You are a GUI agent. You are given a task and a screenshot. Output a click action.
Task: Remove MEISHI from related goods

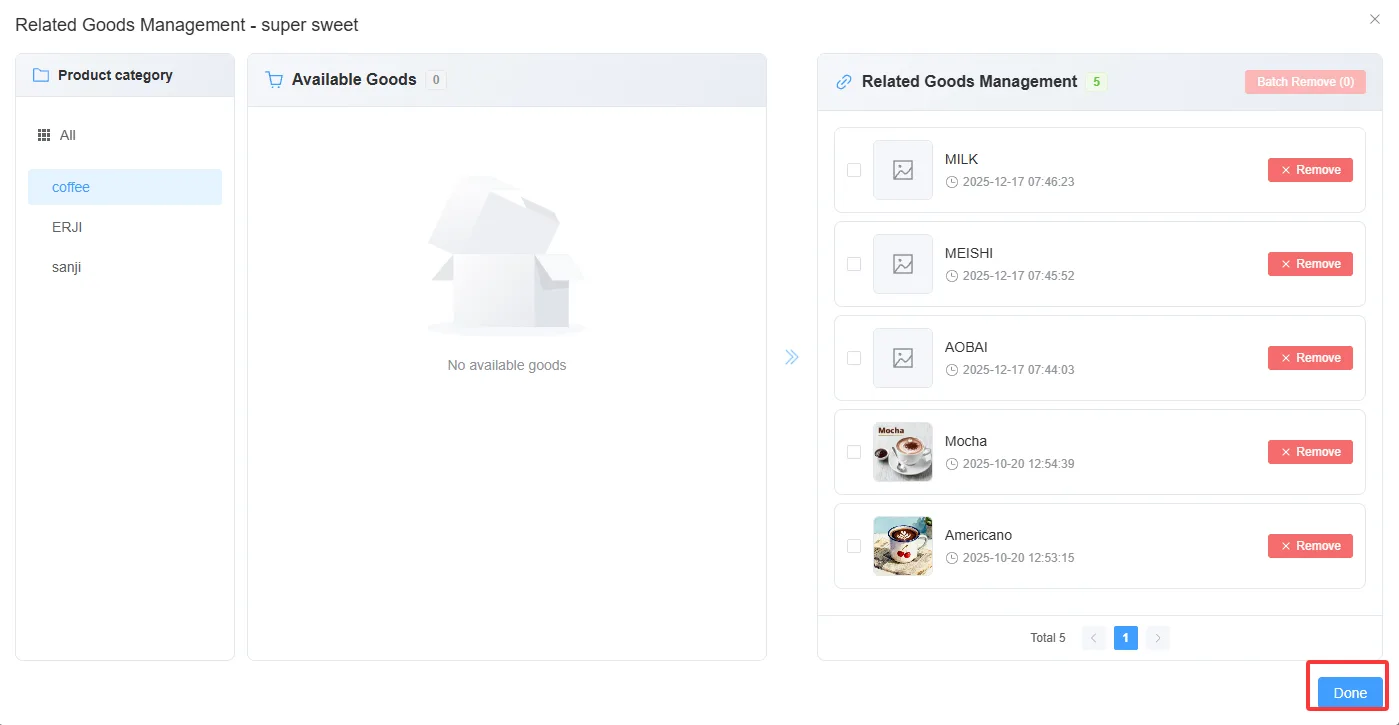(x=1310, y=264)
